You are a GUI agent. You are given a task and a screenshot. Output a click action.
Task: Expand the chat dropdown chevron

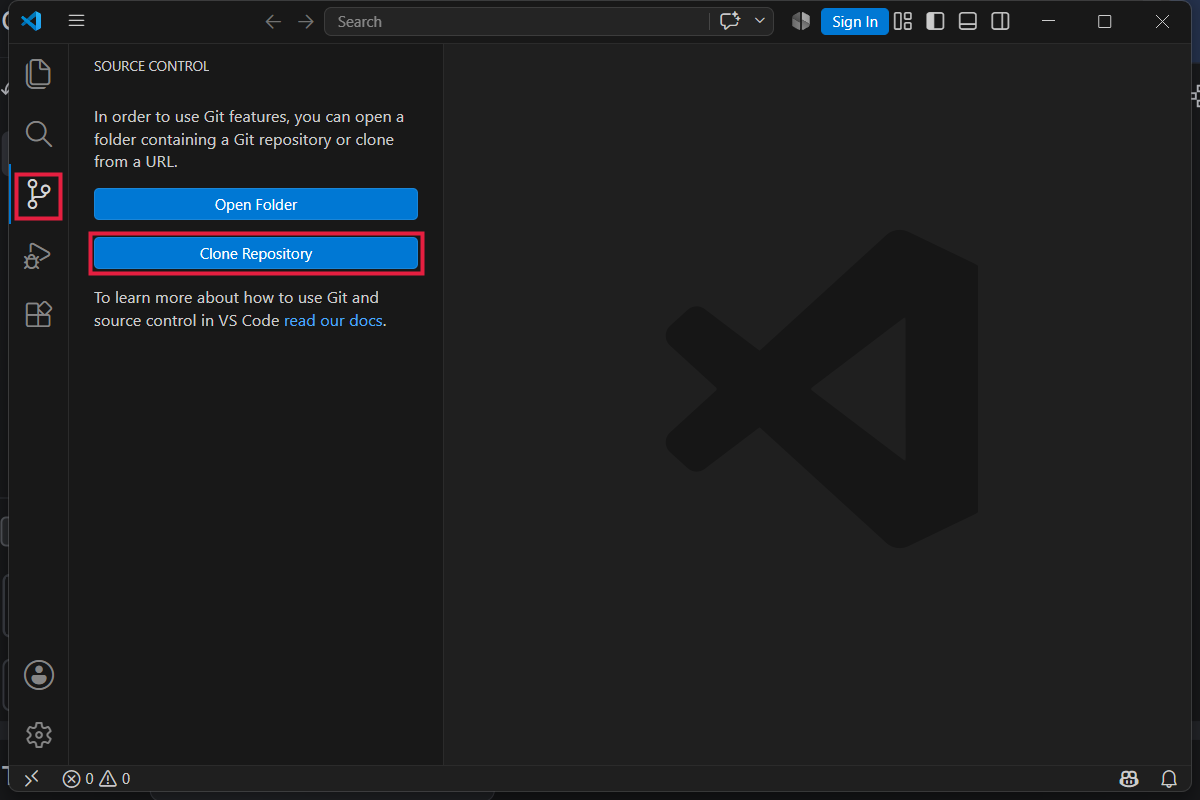click(x=759, y=21)
